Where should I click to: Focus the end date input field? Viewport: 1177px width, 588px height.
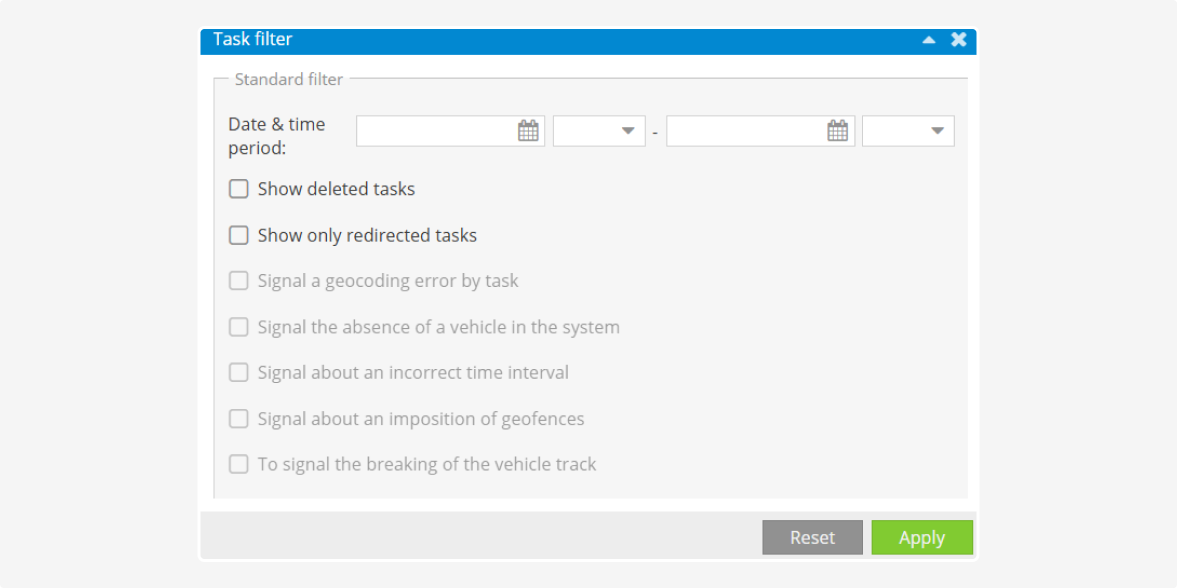[746, 131]
